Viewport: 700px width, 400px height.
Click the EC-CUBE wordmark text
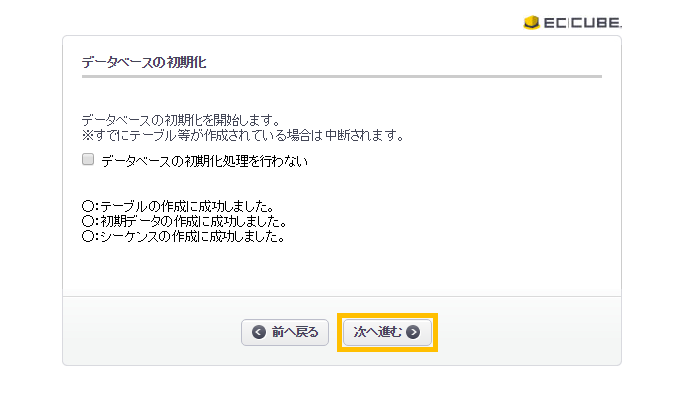pyautogui.click(x=583, y=23)
